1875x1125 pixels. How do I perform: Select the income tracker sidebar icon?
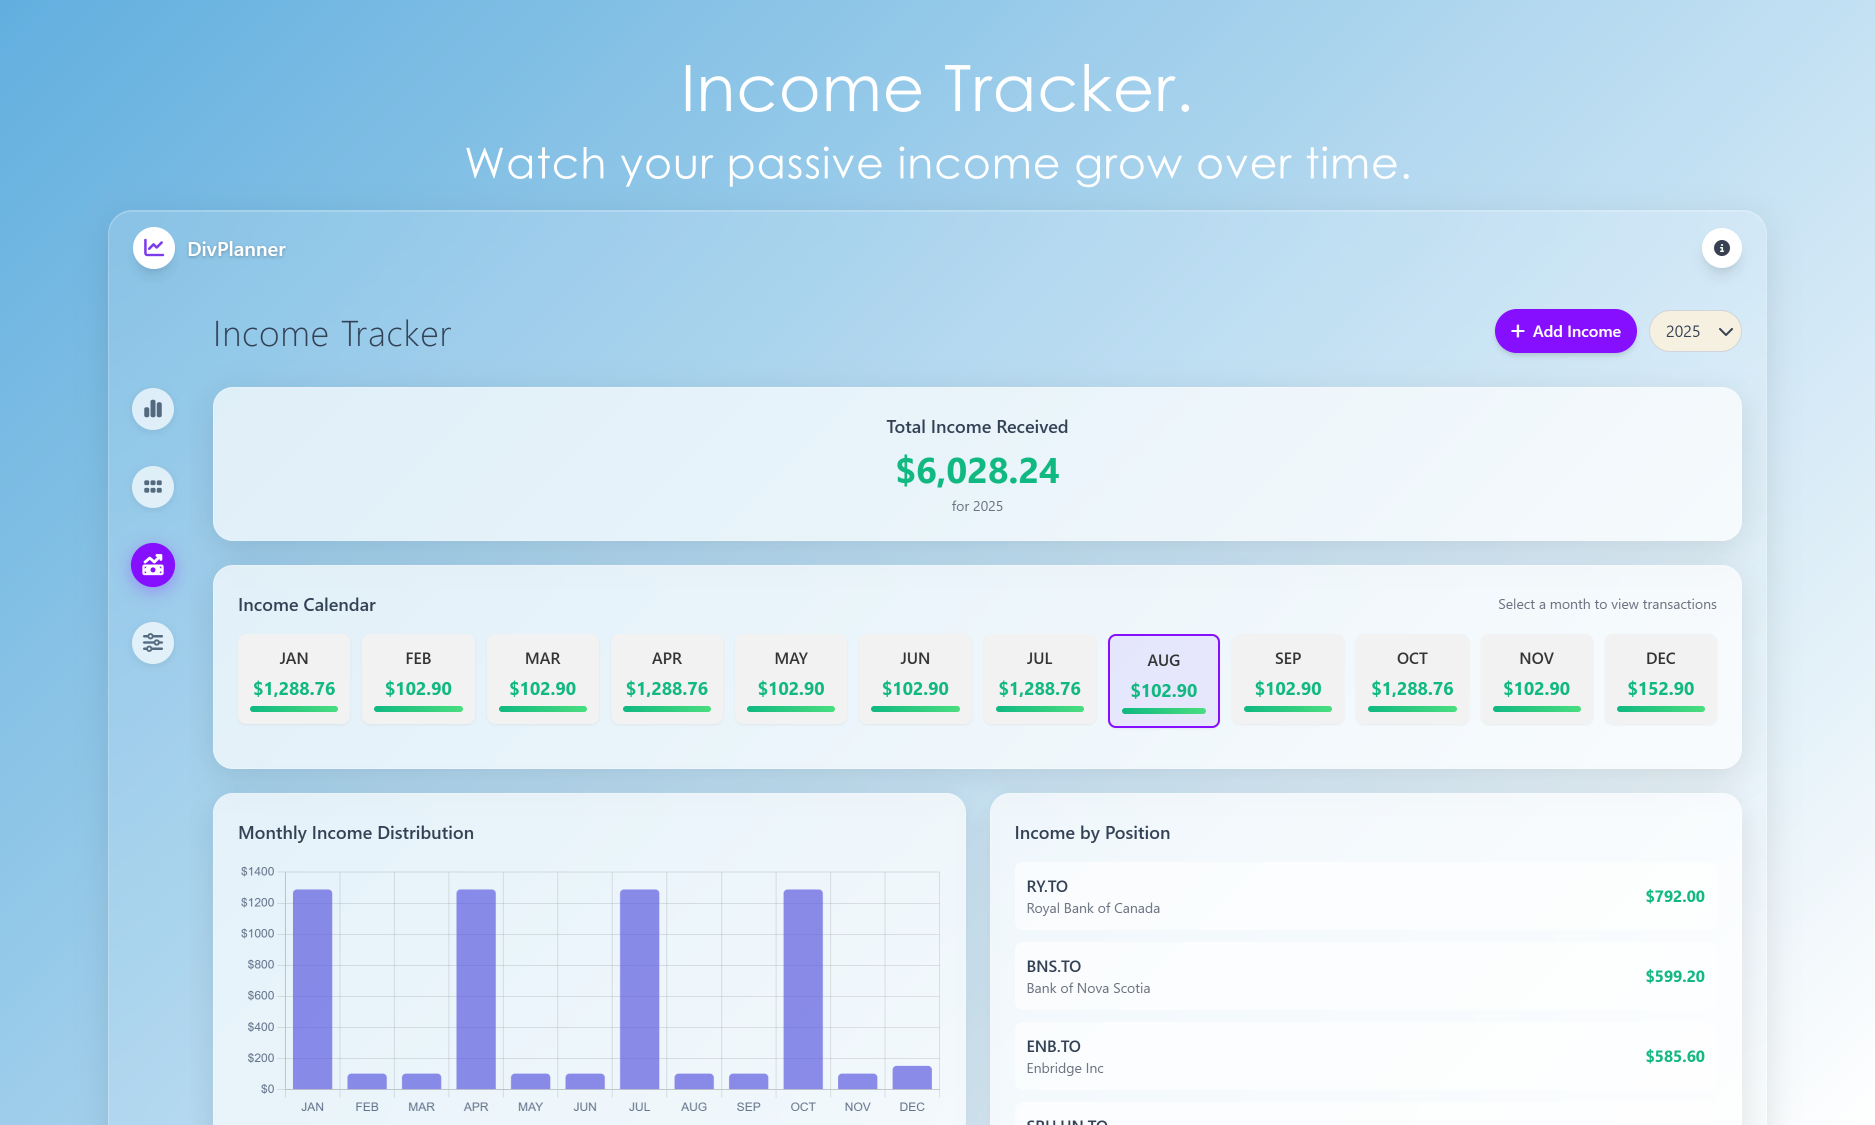click(153, 565)
